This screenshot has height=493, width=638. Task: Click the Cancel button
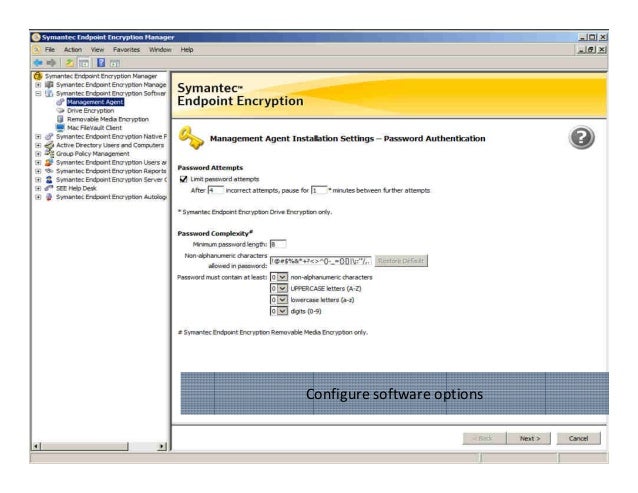pyautogui.click(x=578, y=438)
